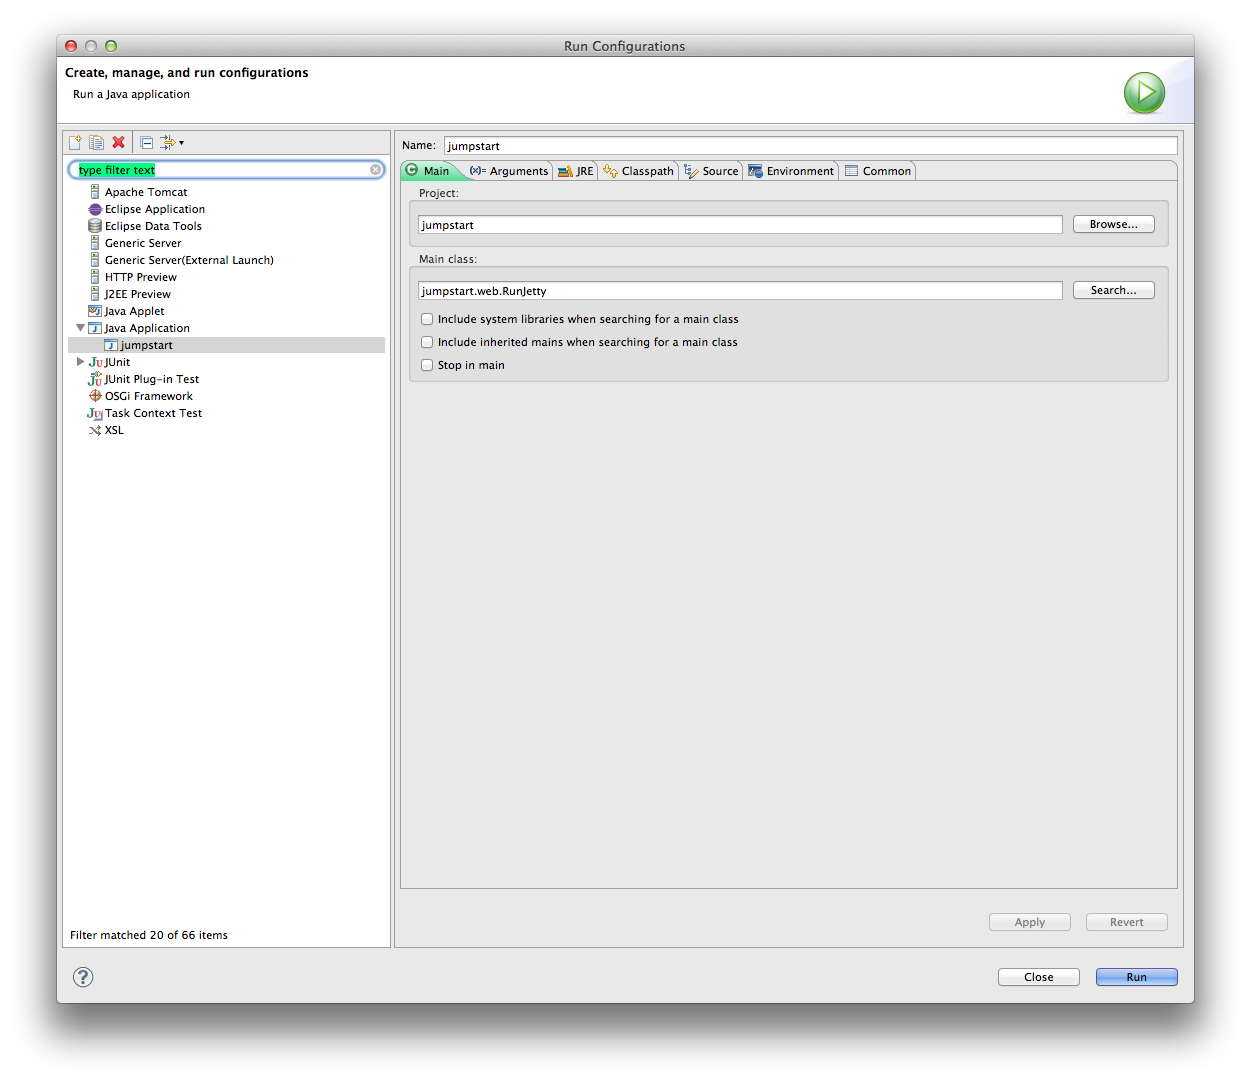Image resolution: width=1251 pixels, height=1082 pixels.
Task: Delete selected configuration with red X
Action: [119, 143]
